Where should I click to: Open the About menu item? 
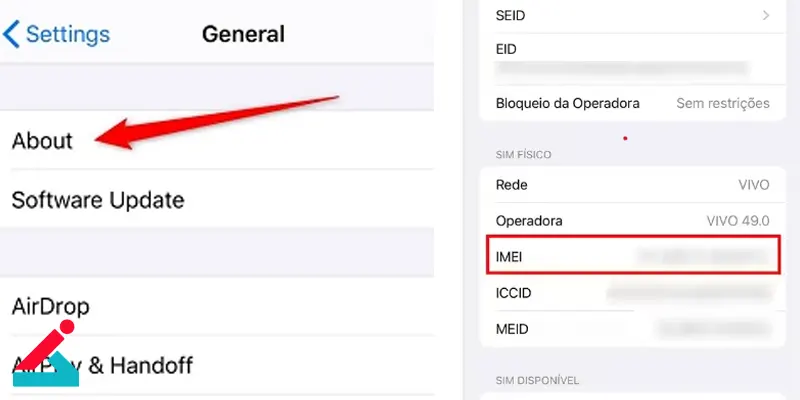[x=217, y=140]
